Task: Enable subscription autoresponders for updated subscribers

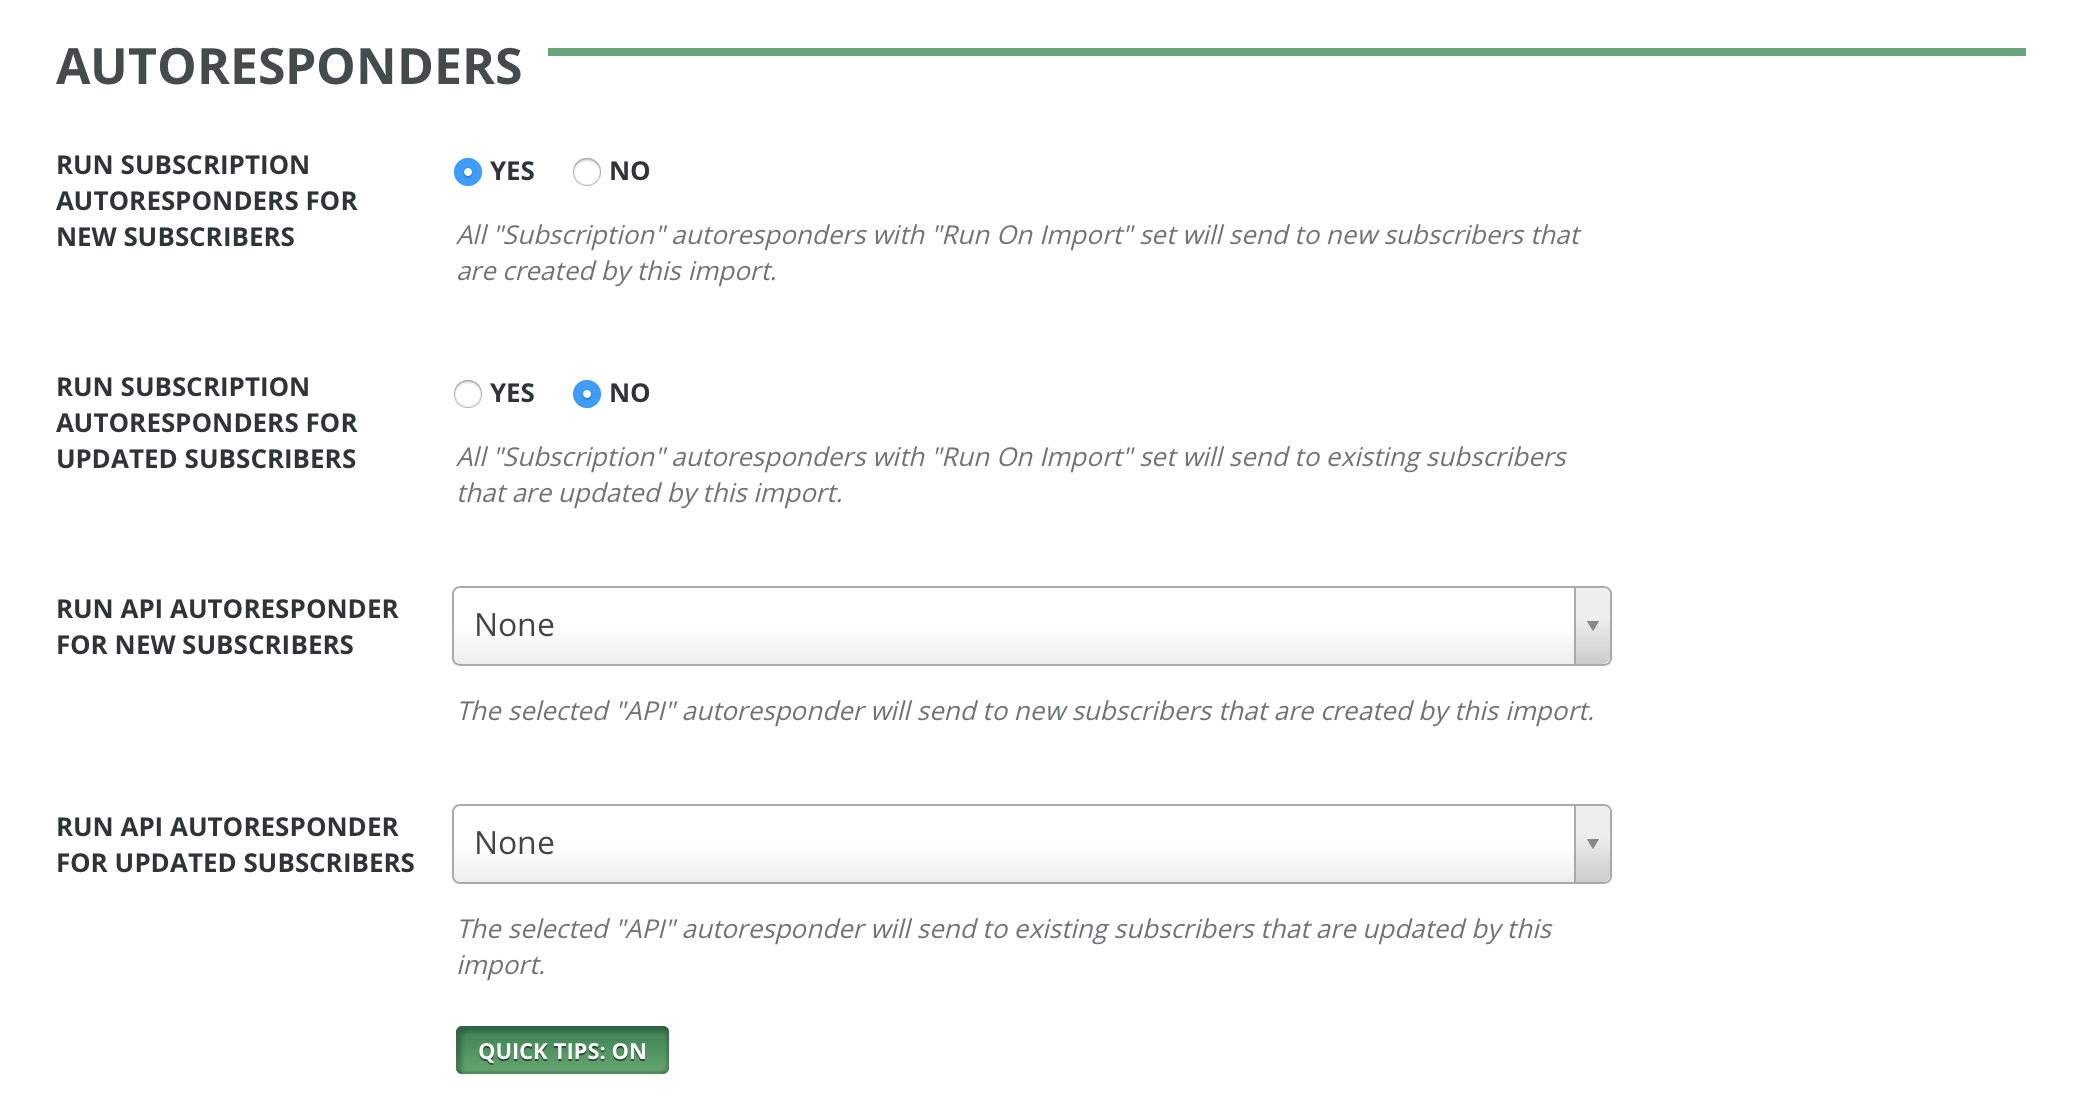Action: pyautogui.click(x=468, y=394)
